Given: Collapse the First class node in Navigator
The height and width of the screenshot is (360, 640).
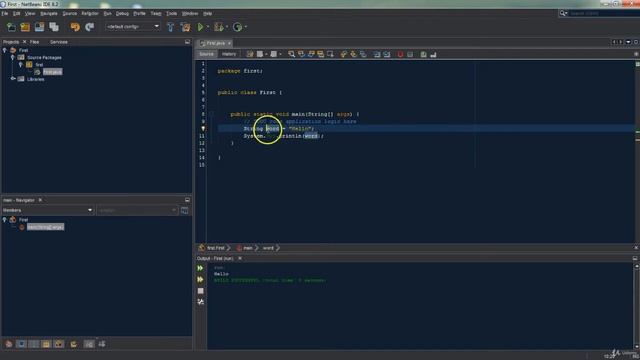Looking at the screenshot, I should [5, 220].
